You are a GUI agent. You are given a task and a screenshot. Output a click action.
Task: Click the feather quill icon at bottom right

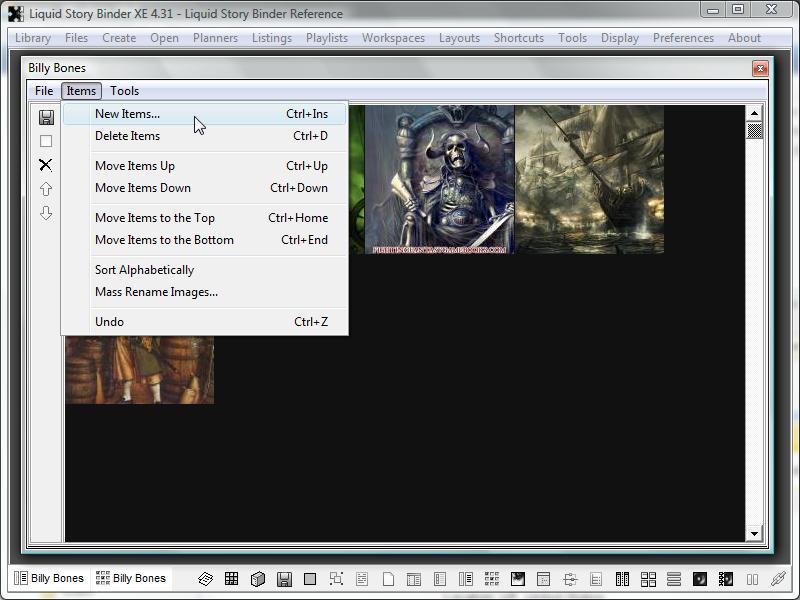(778, 579)
